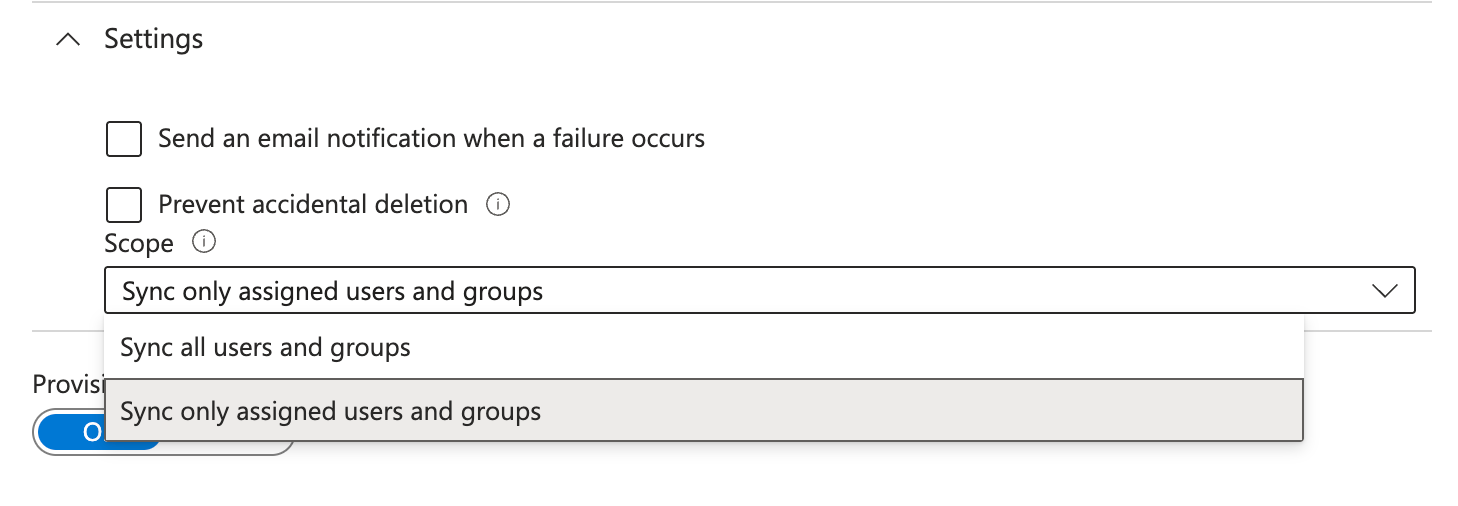
Task: Open info icon beside Prevent accidental deletion
Action: (x=498, y=205)
